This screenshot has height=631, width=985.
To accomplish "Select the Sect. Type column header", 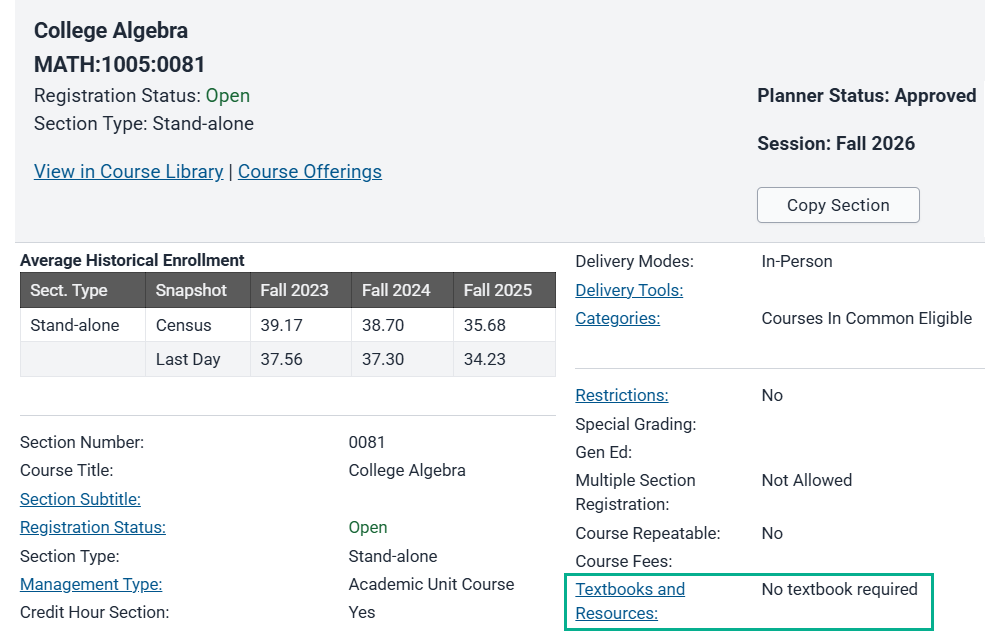I will click(83, 290).
